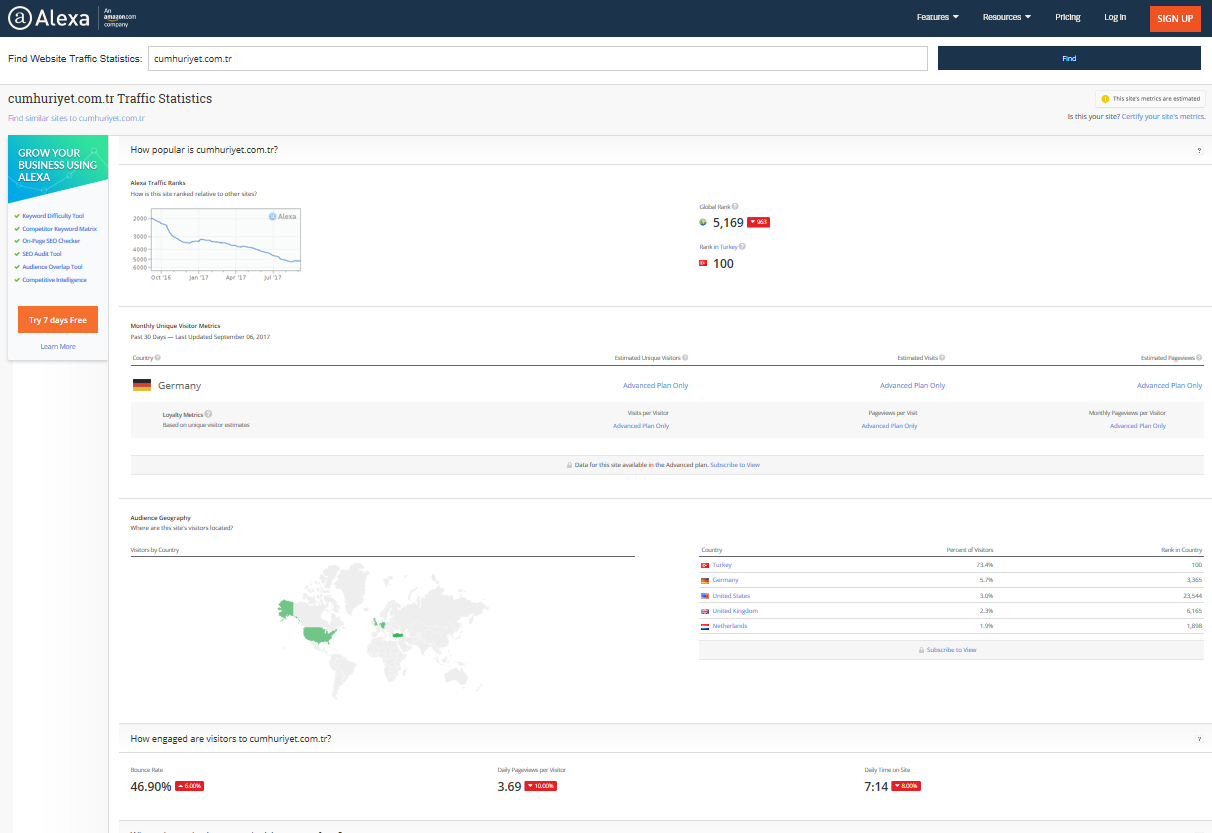Screen dimensions: 1212x833
Task: Click Subscribe to View in the Advanced plan notice
Action: [735, 465]
